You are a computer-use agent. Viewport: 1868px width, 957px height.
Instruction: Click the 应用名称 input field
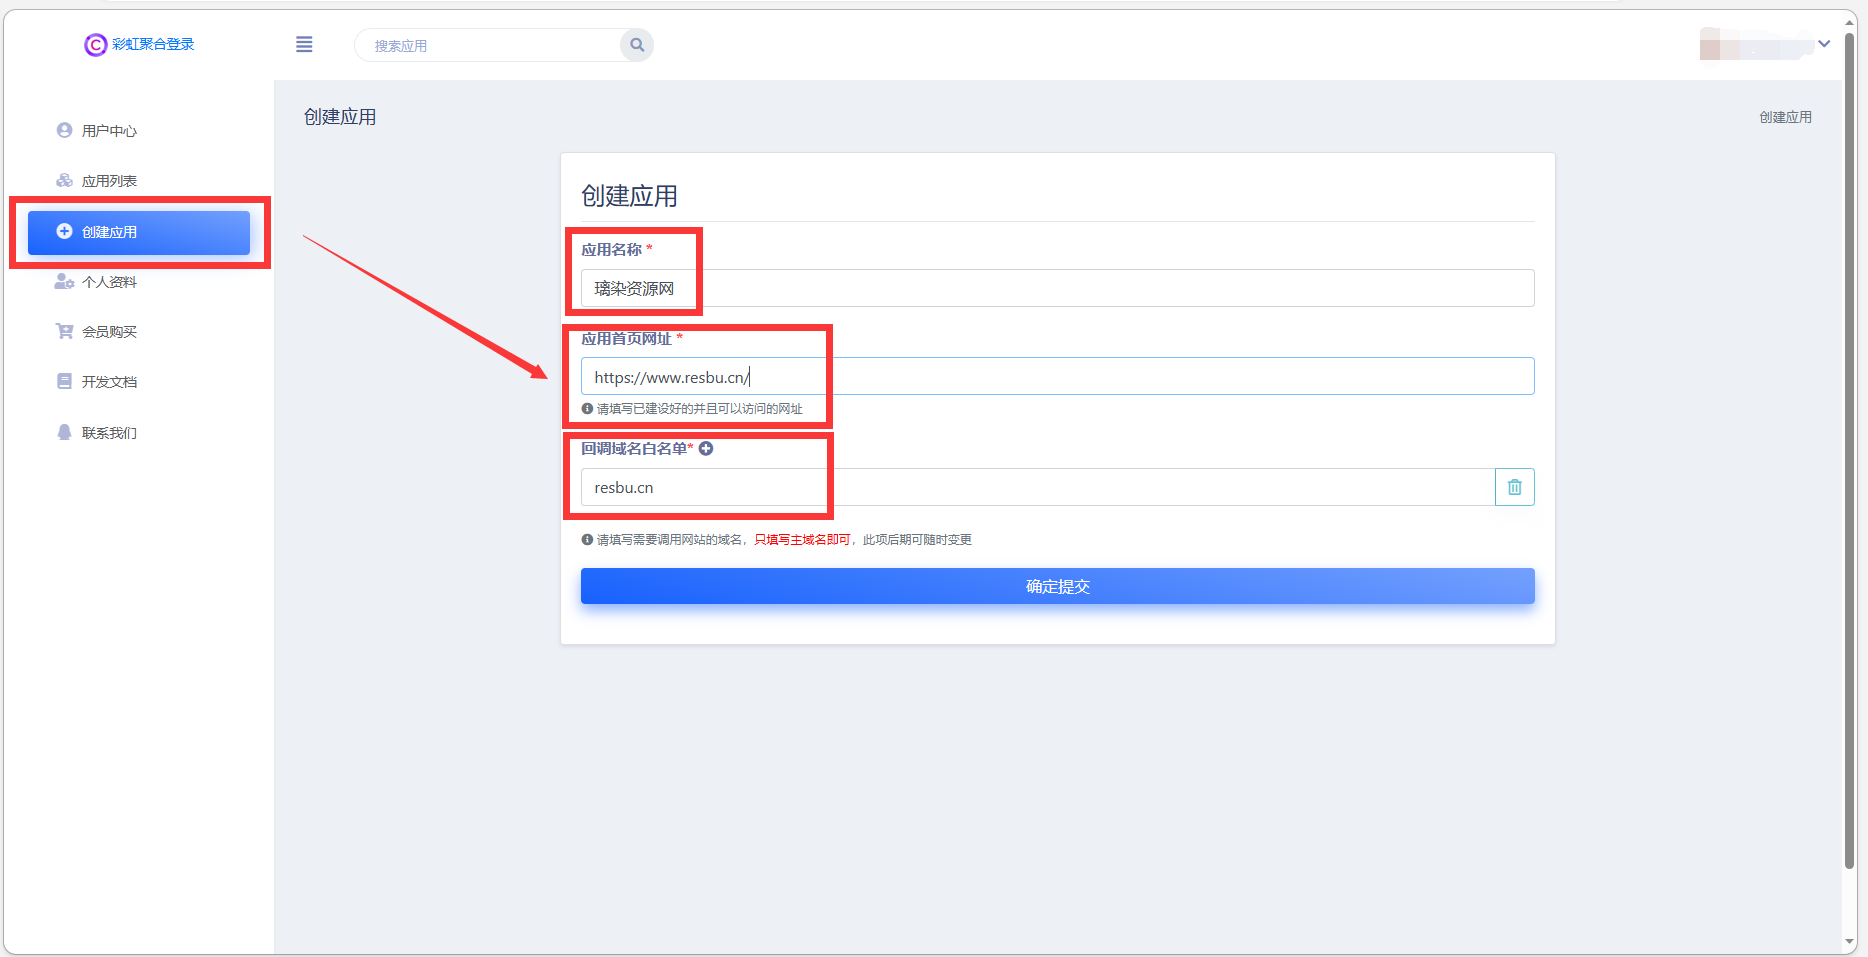tap(1058, 288)
